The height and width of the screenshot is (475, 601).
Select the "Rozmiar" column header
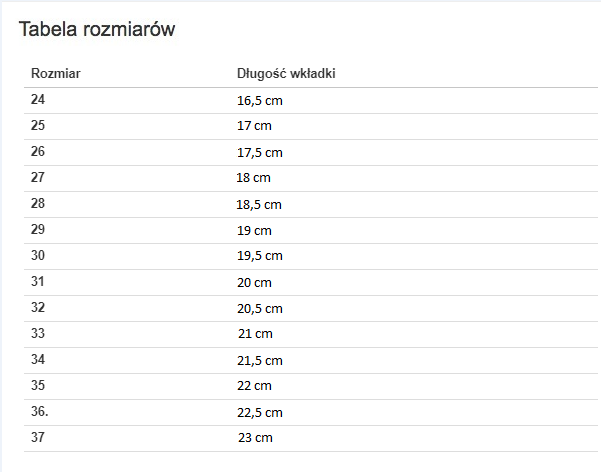pyautogui.click(x=56, y=74)
